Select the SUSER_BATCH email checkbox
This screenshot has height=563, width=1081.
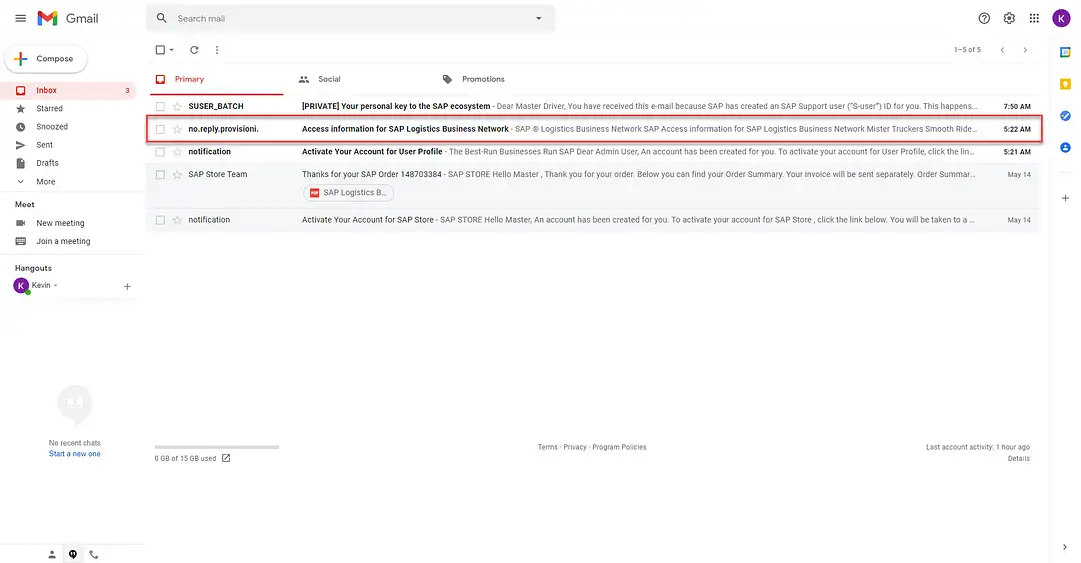(x=160, y=106)
